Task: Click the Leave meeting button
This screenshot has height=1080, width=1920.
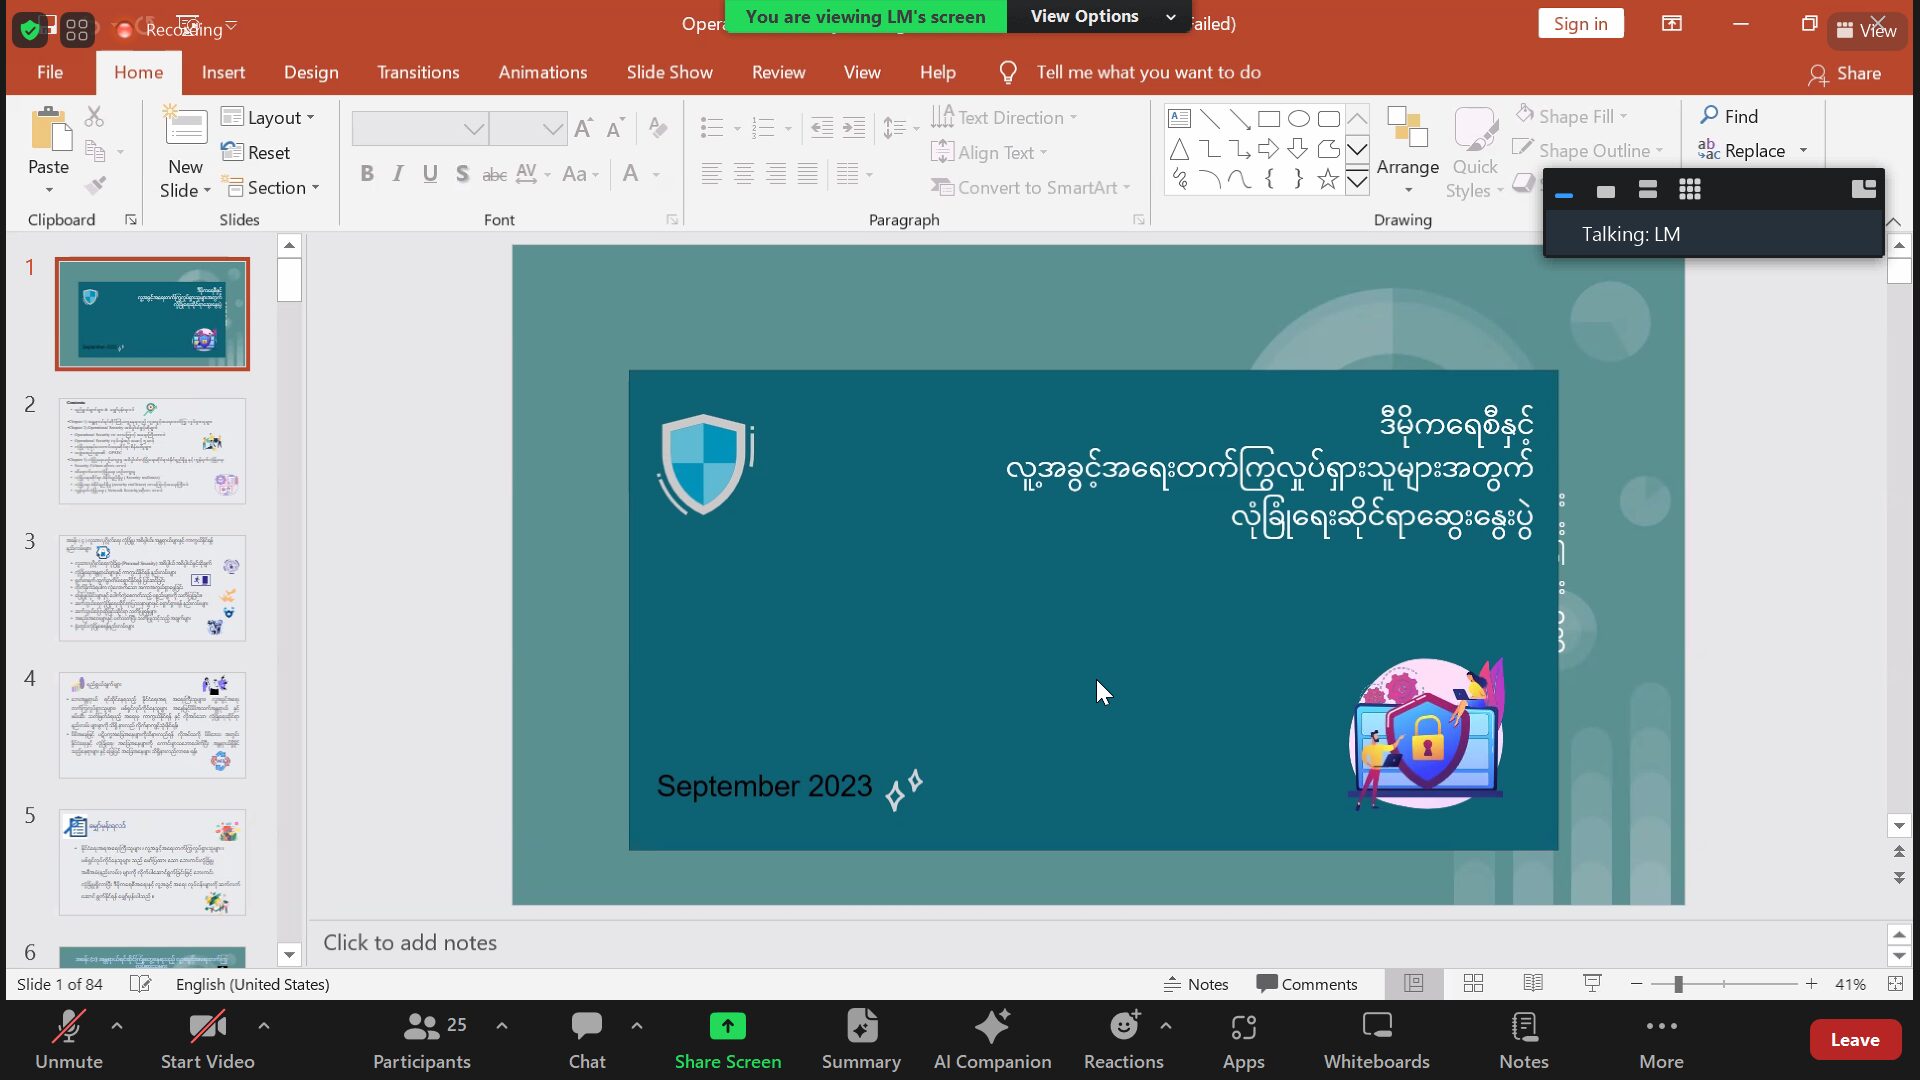Action: coord(1854,1040)
